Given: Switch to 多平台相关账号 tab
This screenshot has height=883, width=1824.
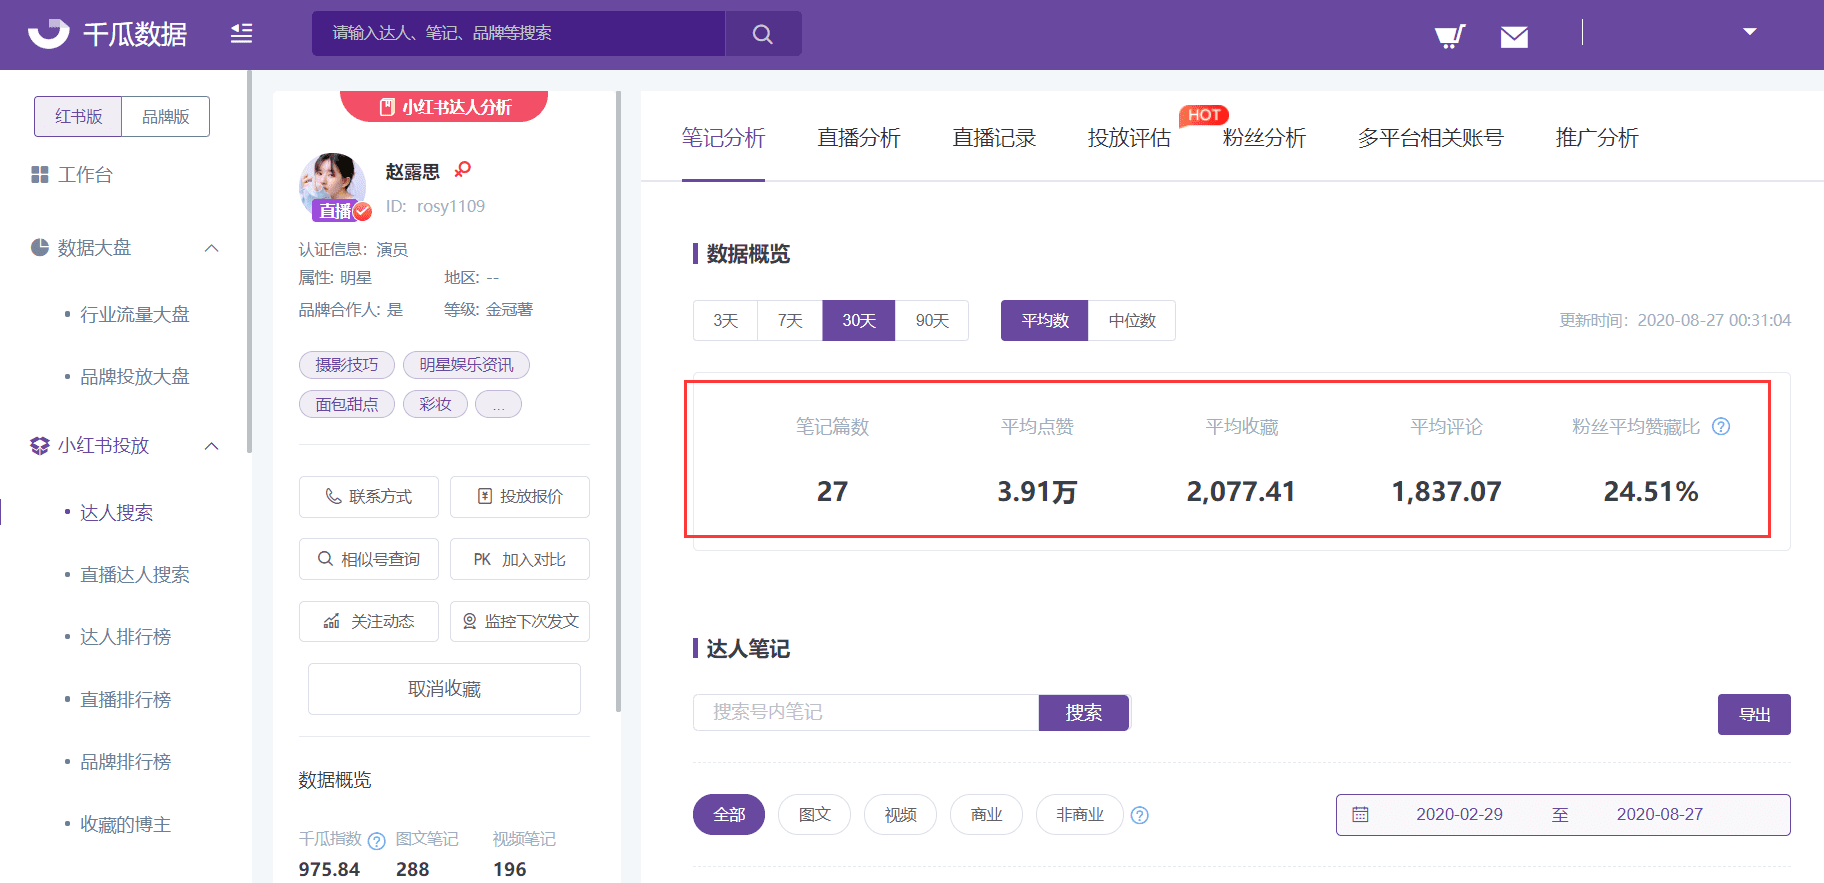Looking at the screenshot, I should [x=1430, y=138].
